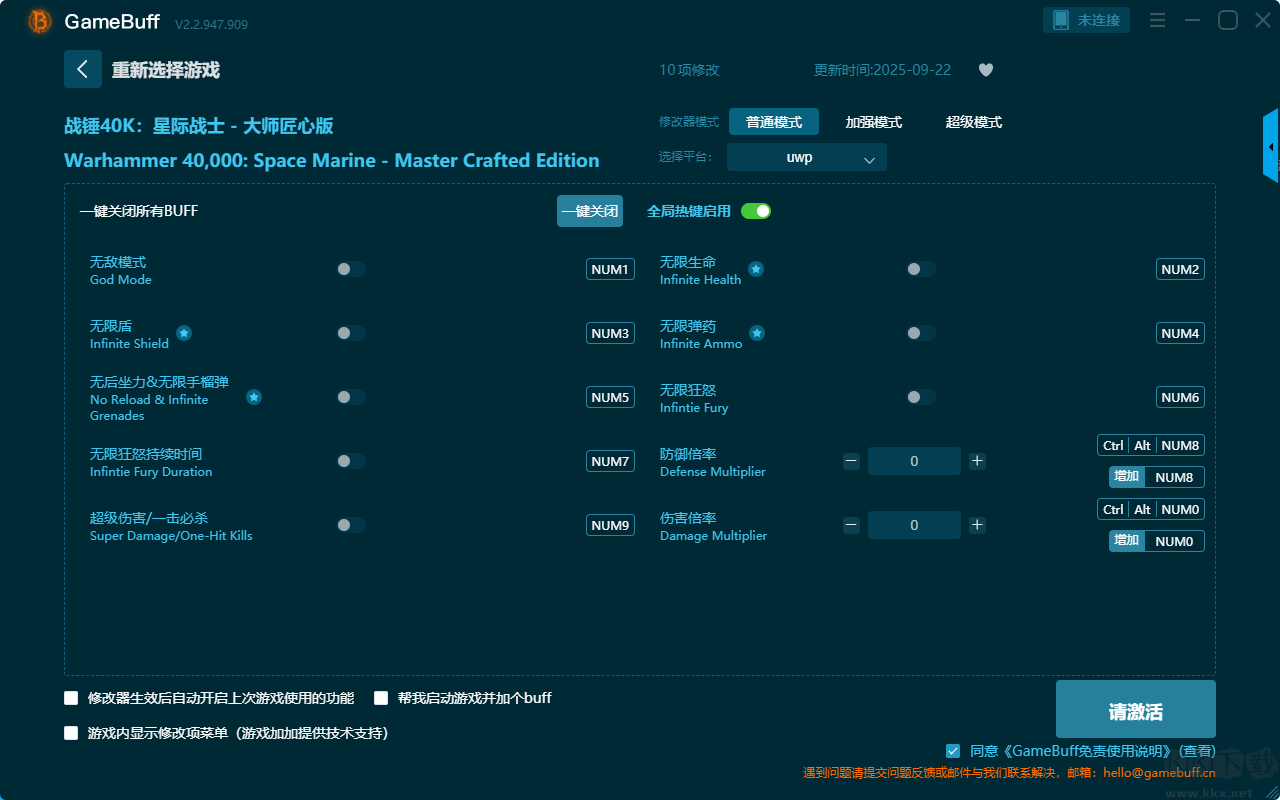Click the phone connection icon
The image size is (1280, 800).
point(1061,20)
